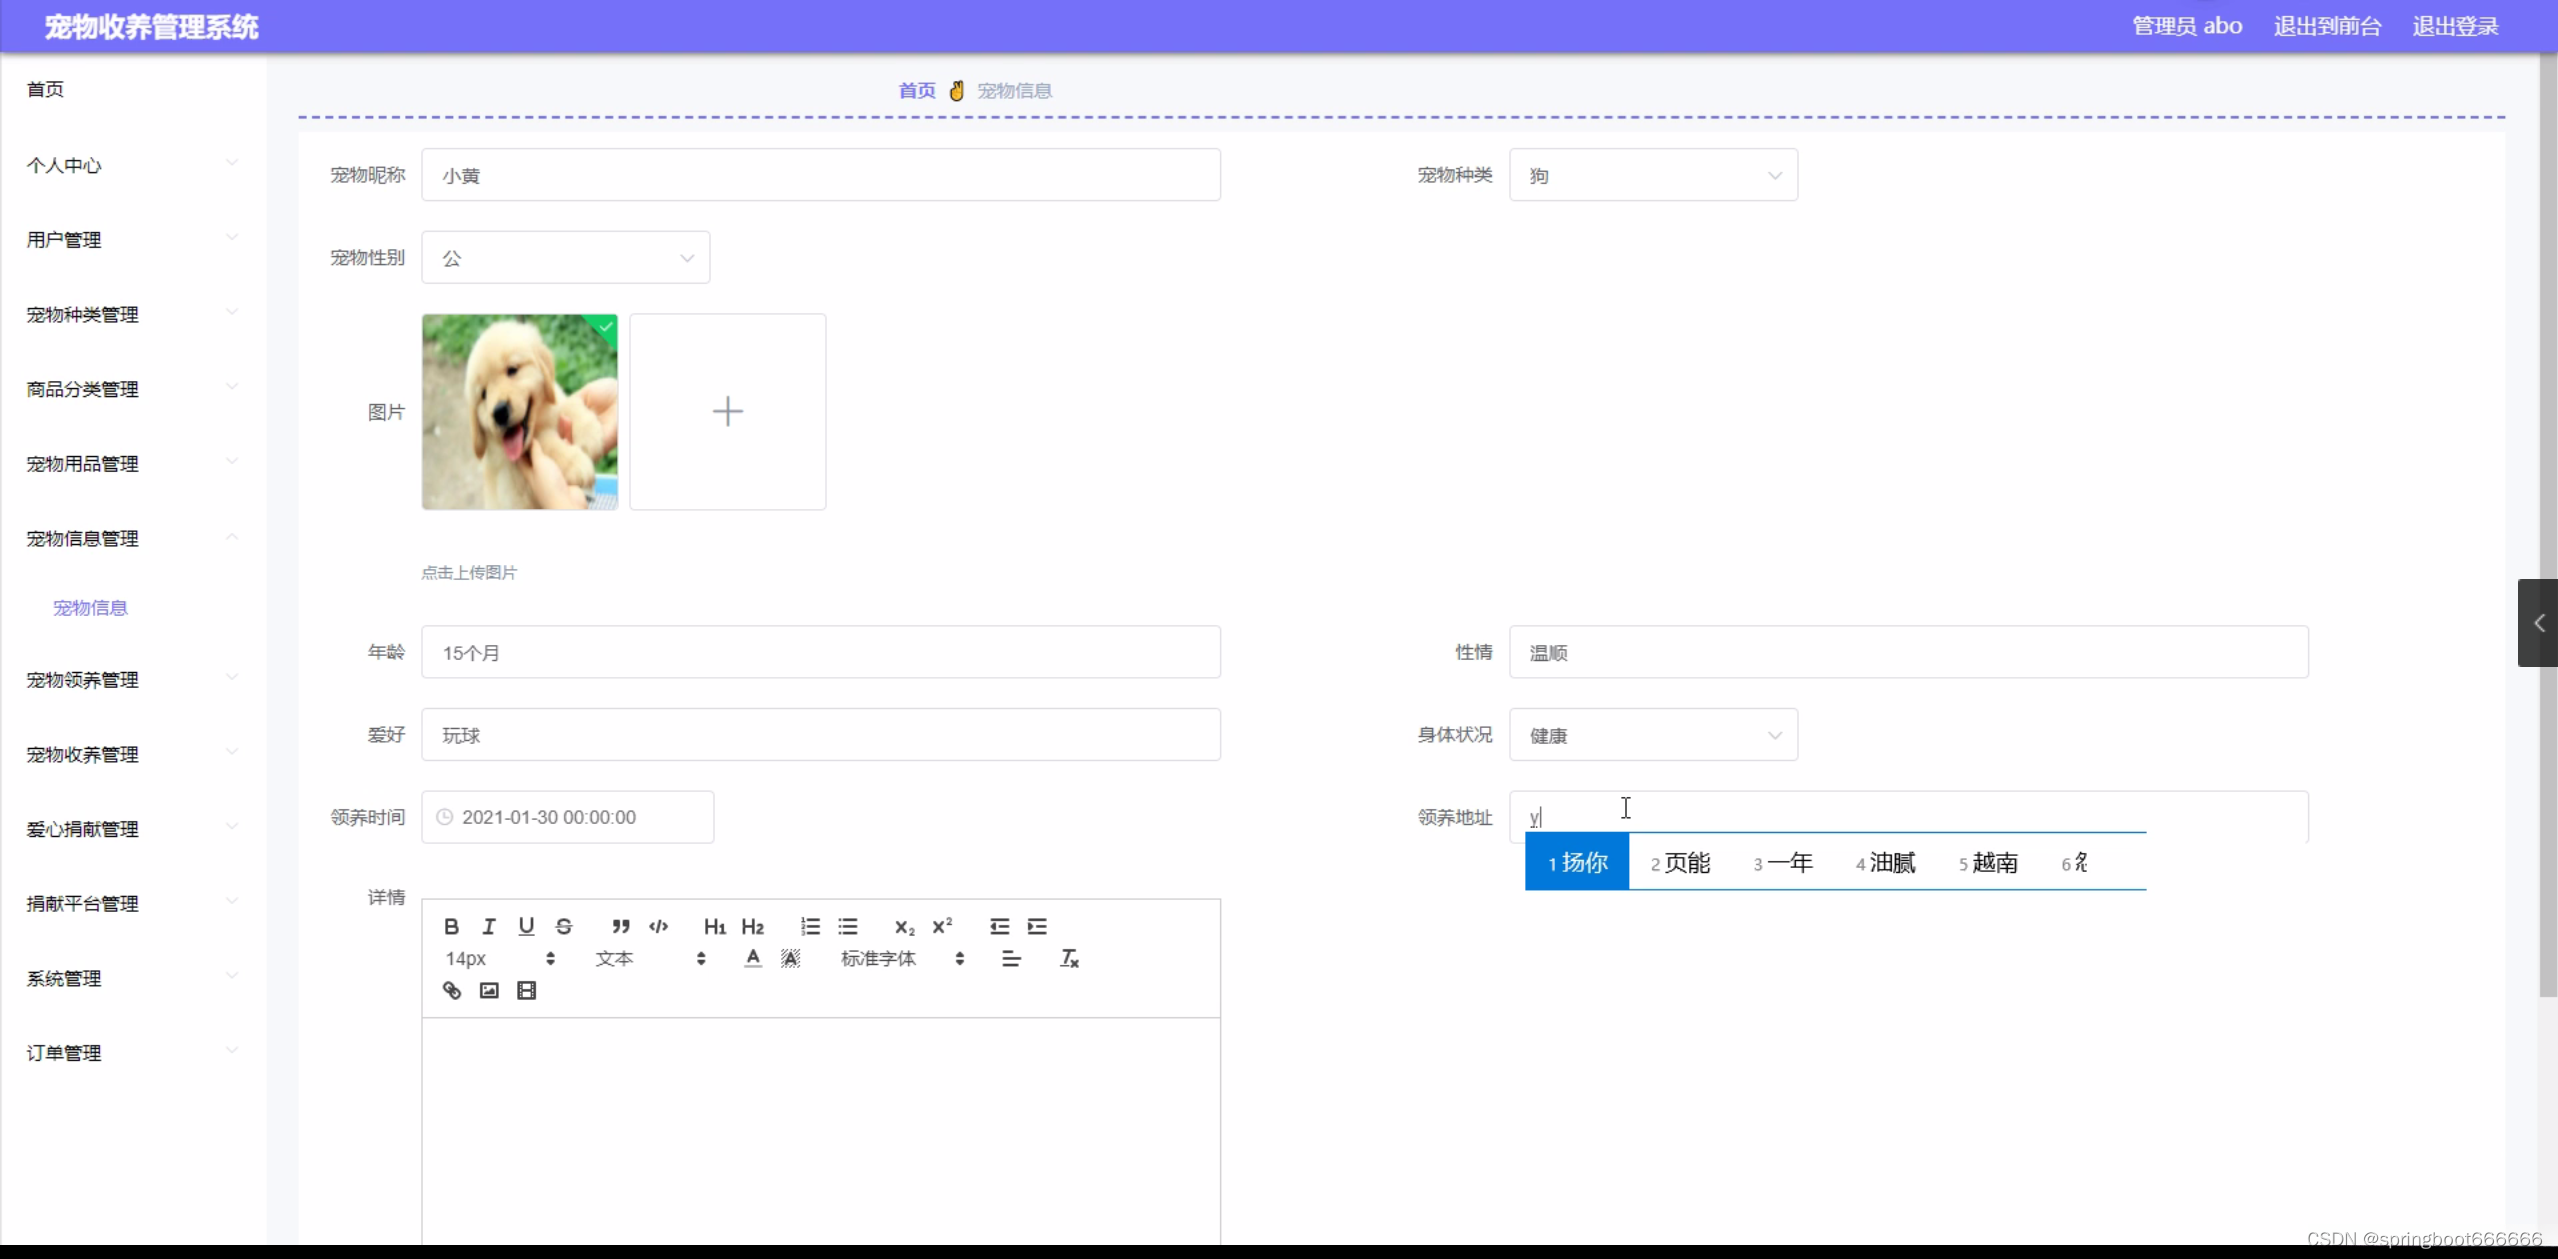The width and height of the screenshot is (2558, 1259).
Task: Apply italic formatting in the editor toolbar
Action: pyautogui.click(x=488, y=926)
